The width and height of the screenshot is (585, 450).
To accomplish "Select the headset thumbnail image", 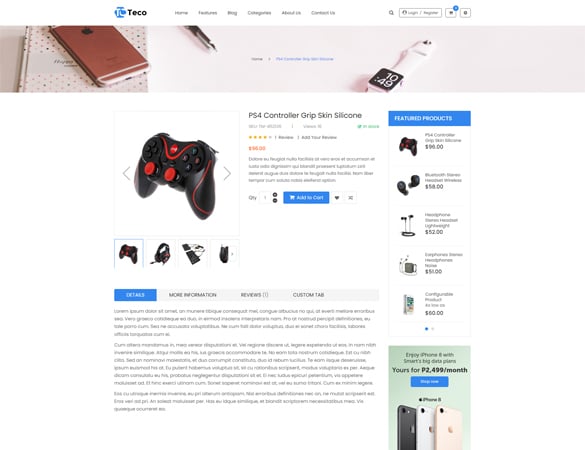I will tap(161, 254).
